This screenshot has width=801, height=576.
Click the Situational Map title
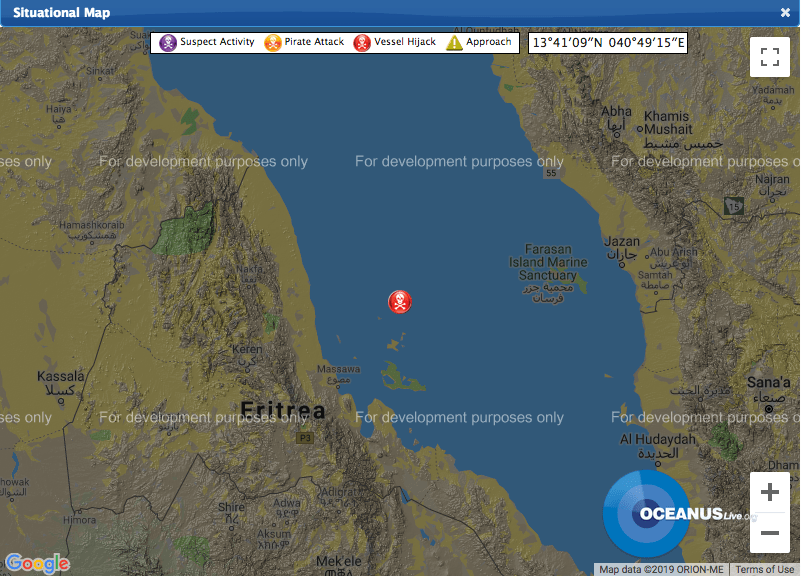coord(62,13)
